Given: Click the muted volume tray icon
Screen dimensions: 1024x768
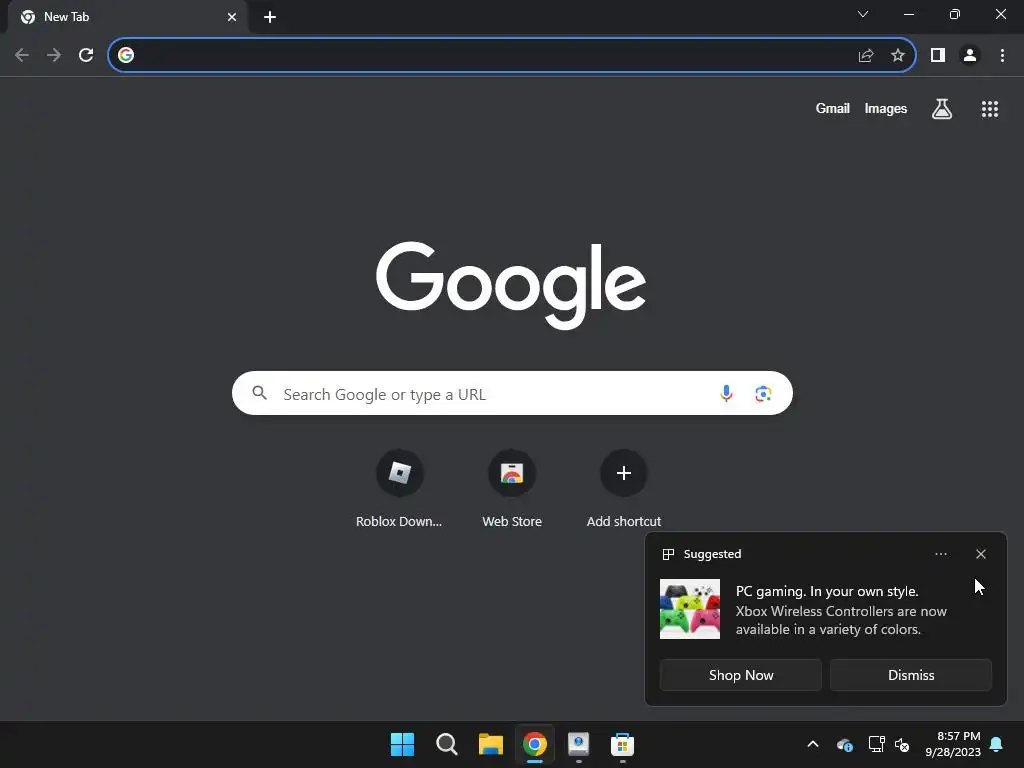Looking at the screenshot, I should pos(902,744).
